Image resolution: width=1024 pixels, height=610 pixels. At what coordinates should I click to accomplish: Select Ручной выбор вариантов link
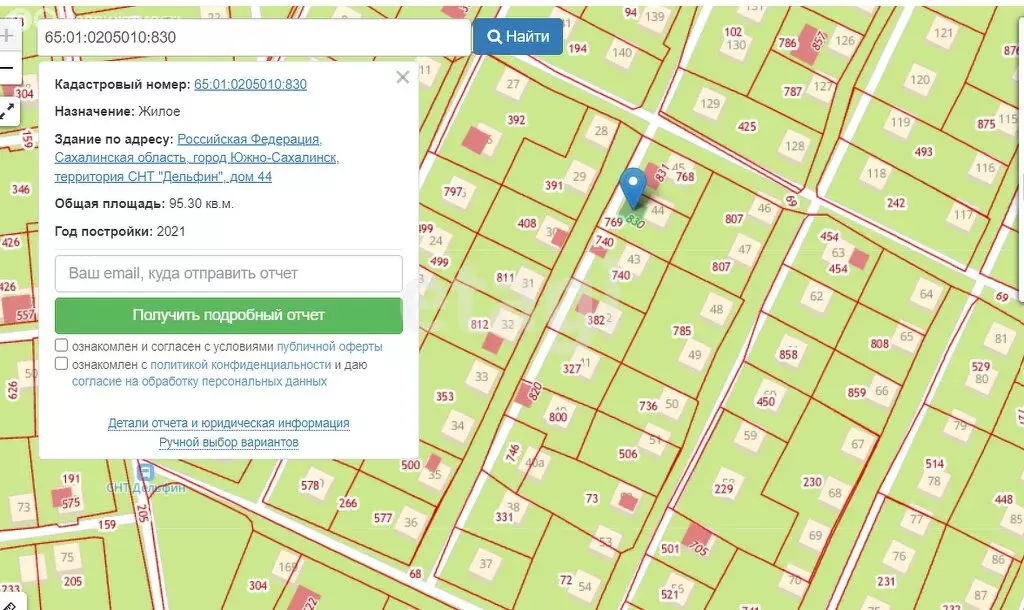[228, 442]
